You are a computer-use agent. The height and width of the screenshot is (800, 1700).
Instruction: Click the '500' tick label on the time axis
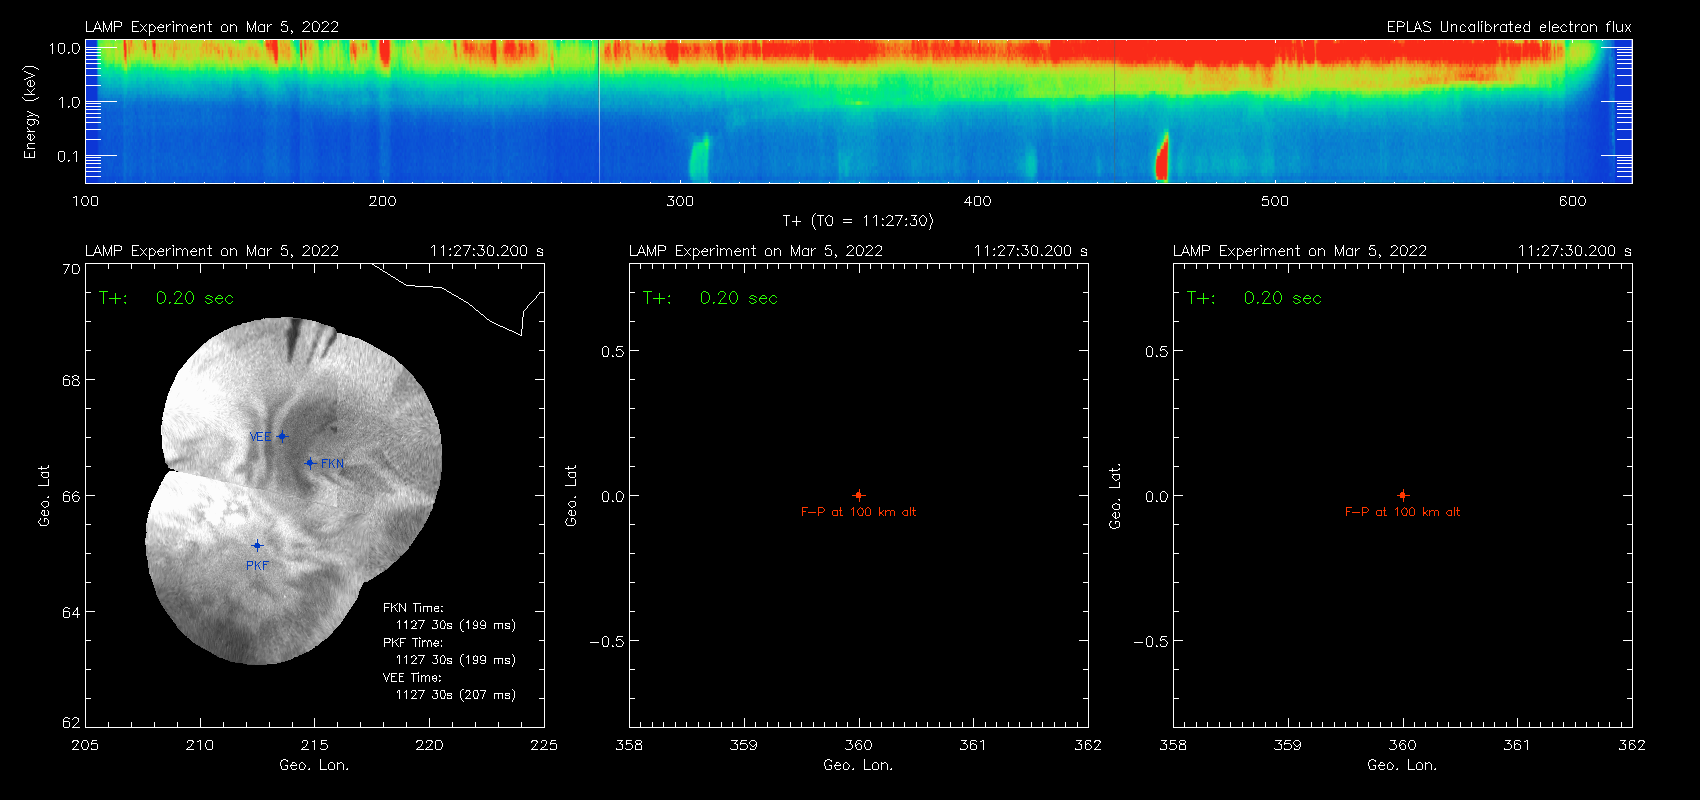(x=1275, y=201)
